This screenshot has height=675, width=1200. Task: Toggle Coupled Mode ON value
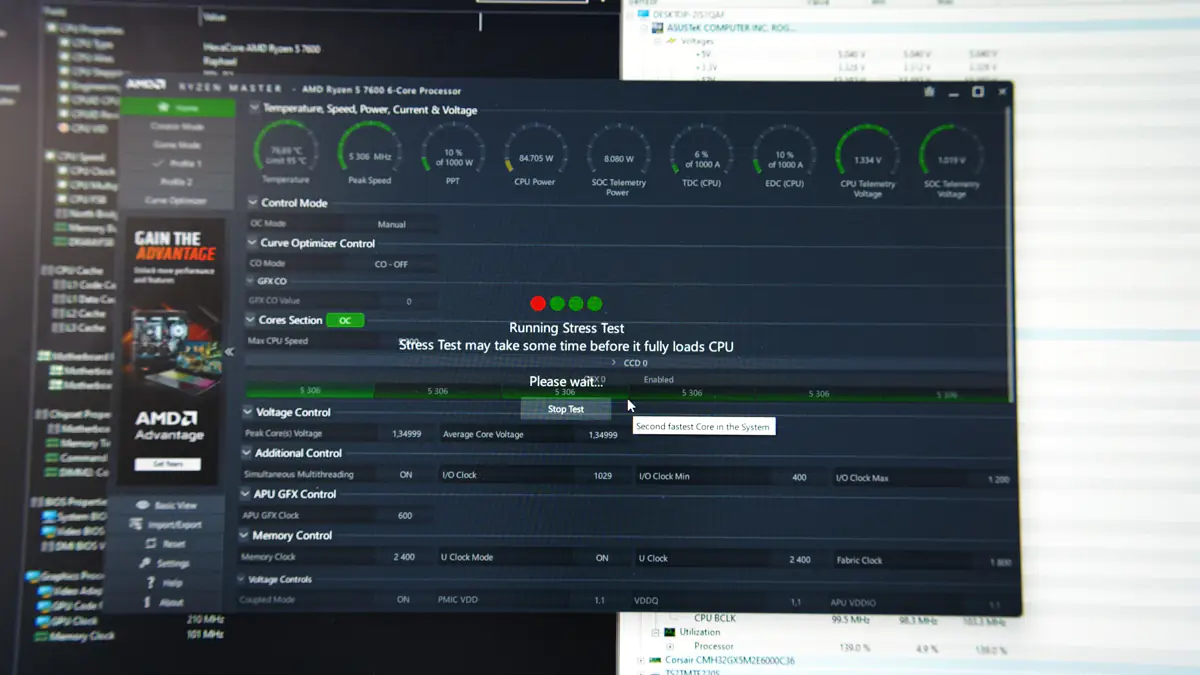coord(403,599)
